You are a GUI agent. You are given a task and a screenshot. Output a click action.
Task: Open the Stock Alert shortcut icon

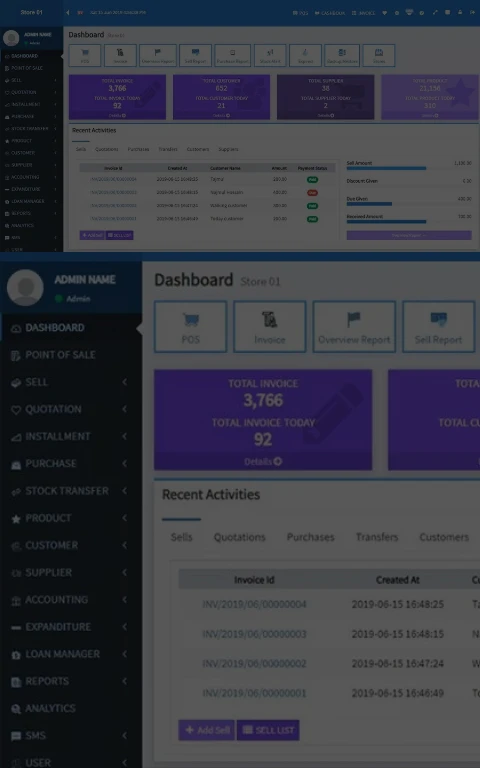pos(270,55)
